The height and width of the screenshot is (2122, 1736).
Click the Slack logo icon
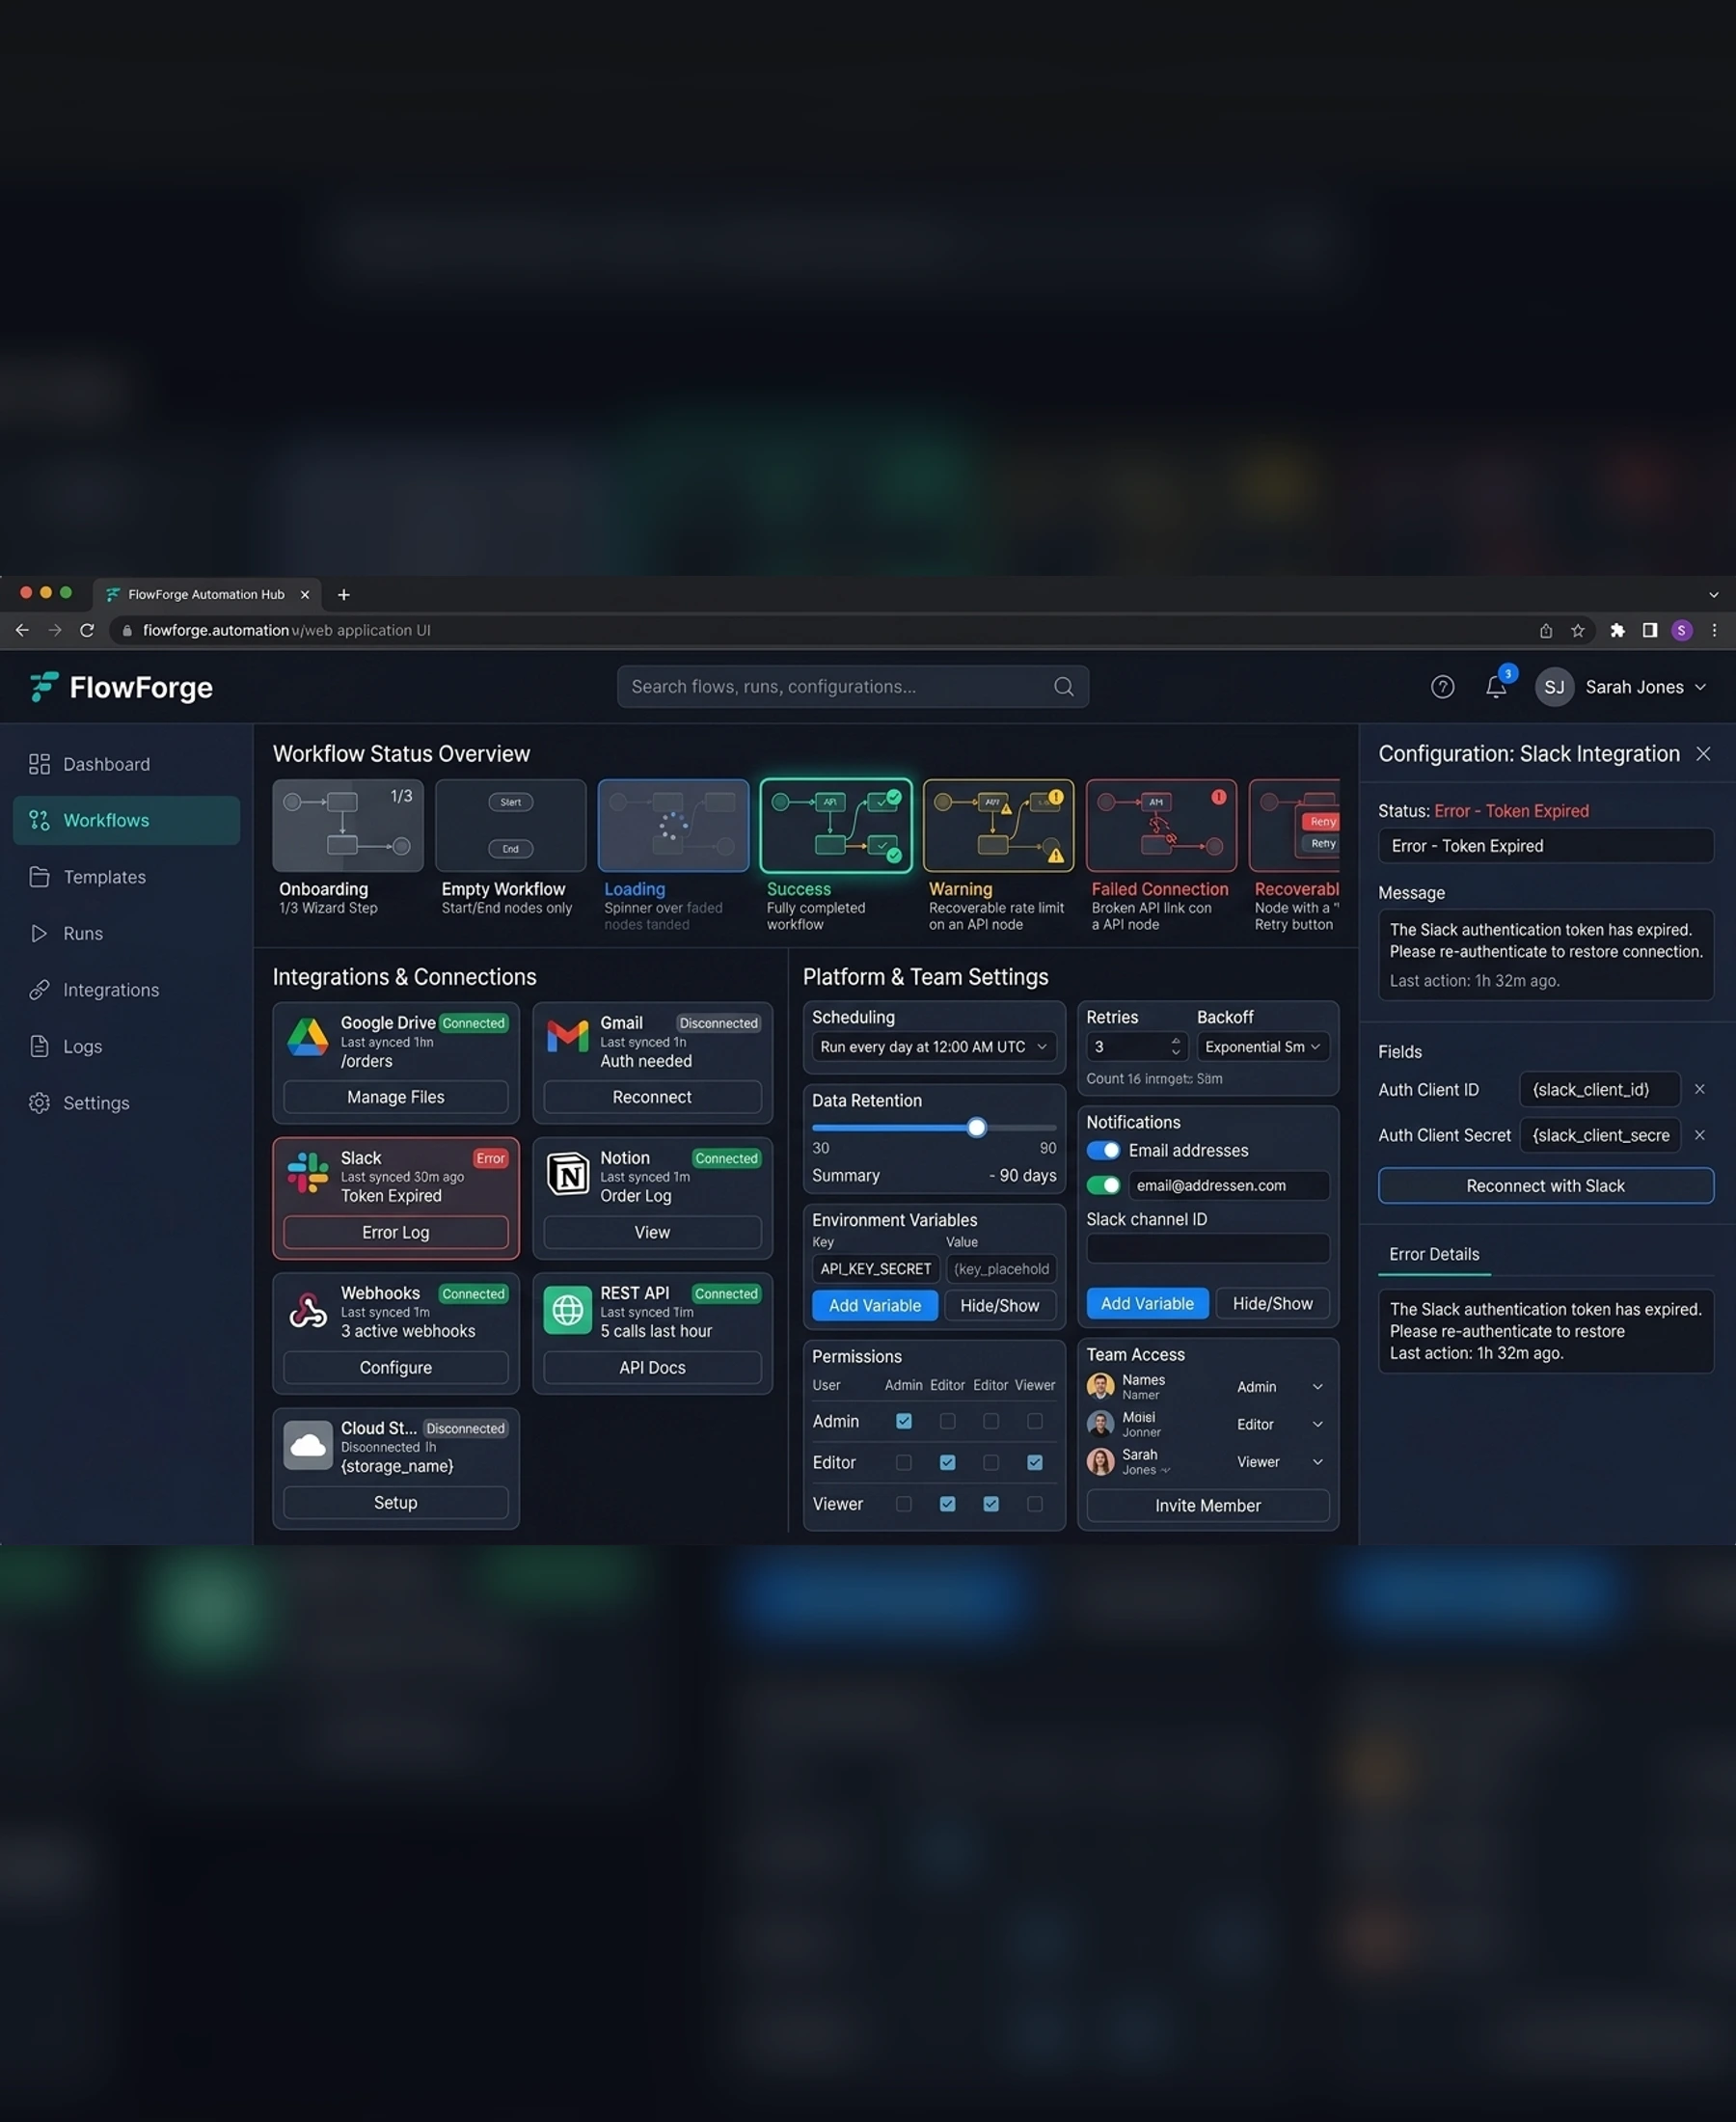click(308, 1173)
